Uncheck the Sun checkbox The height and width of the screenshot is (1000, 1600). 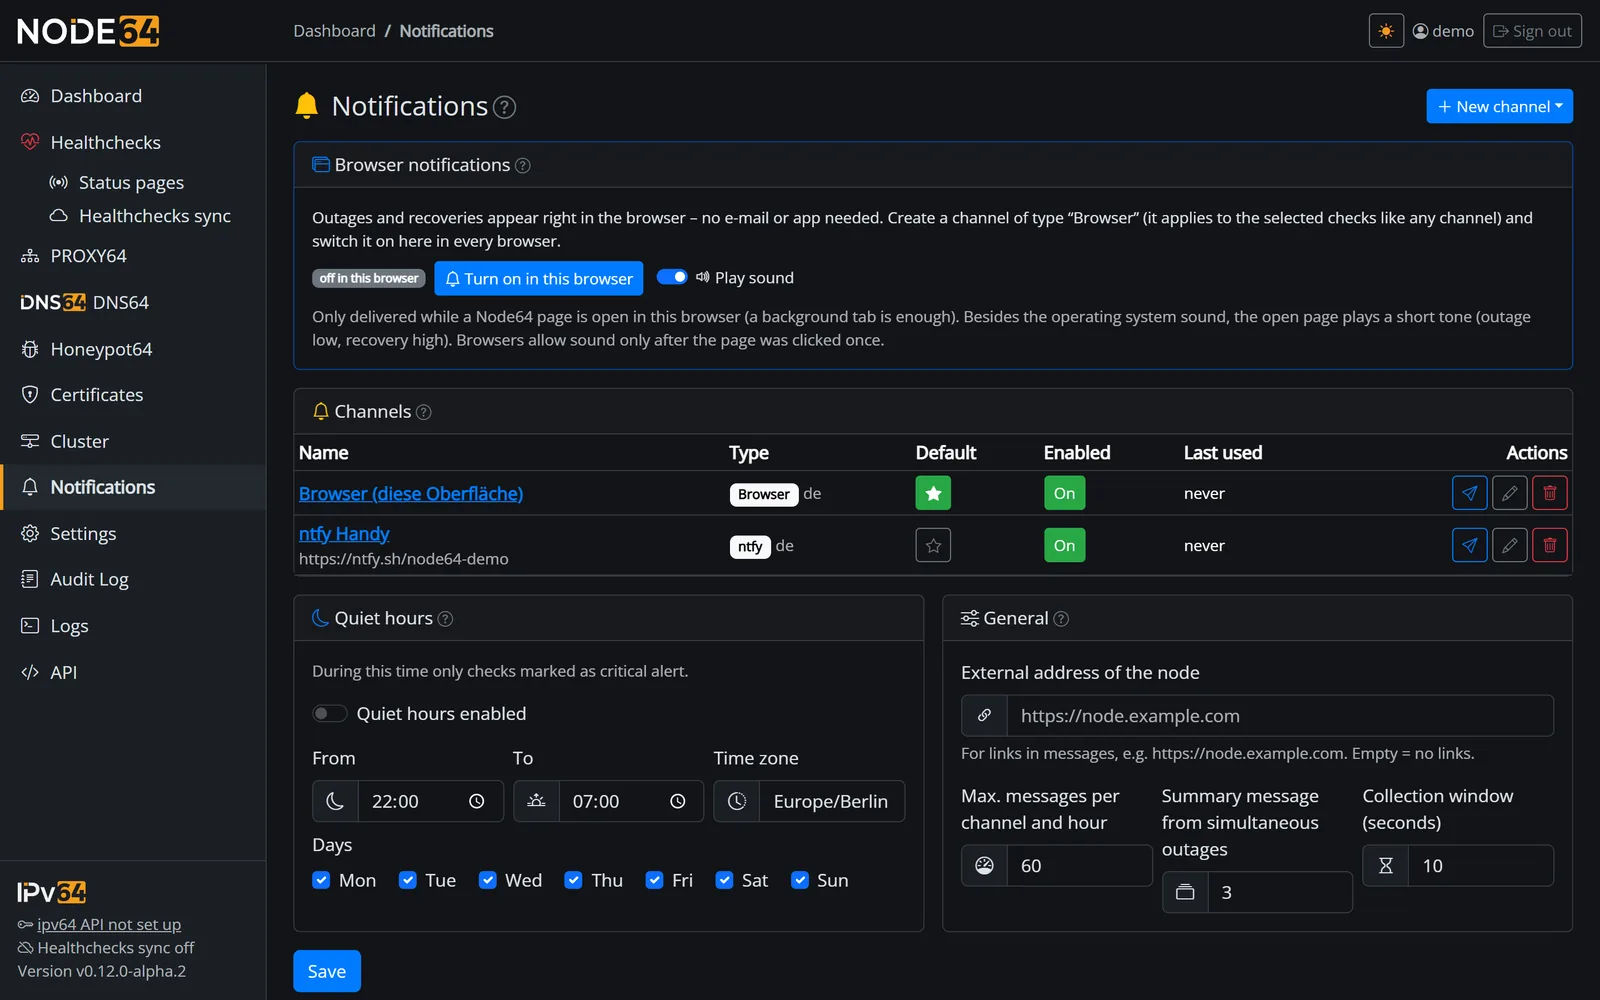[799, 880]
